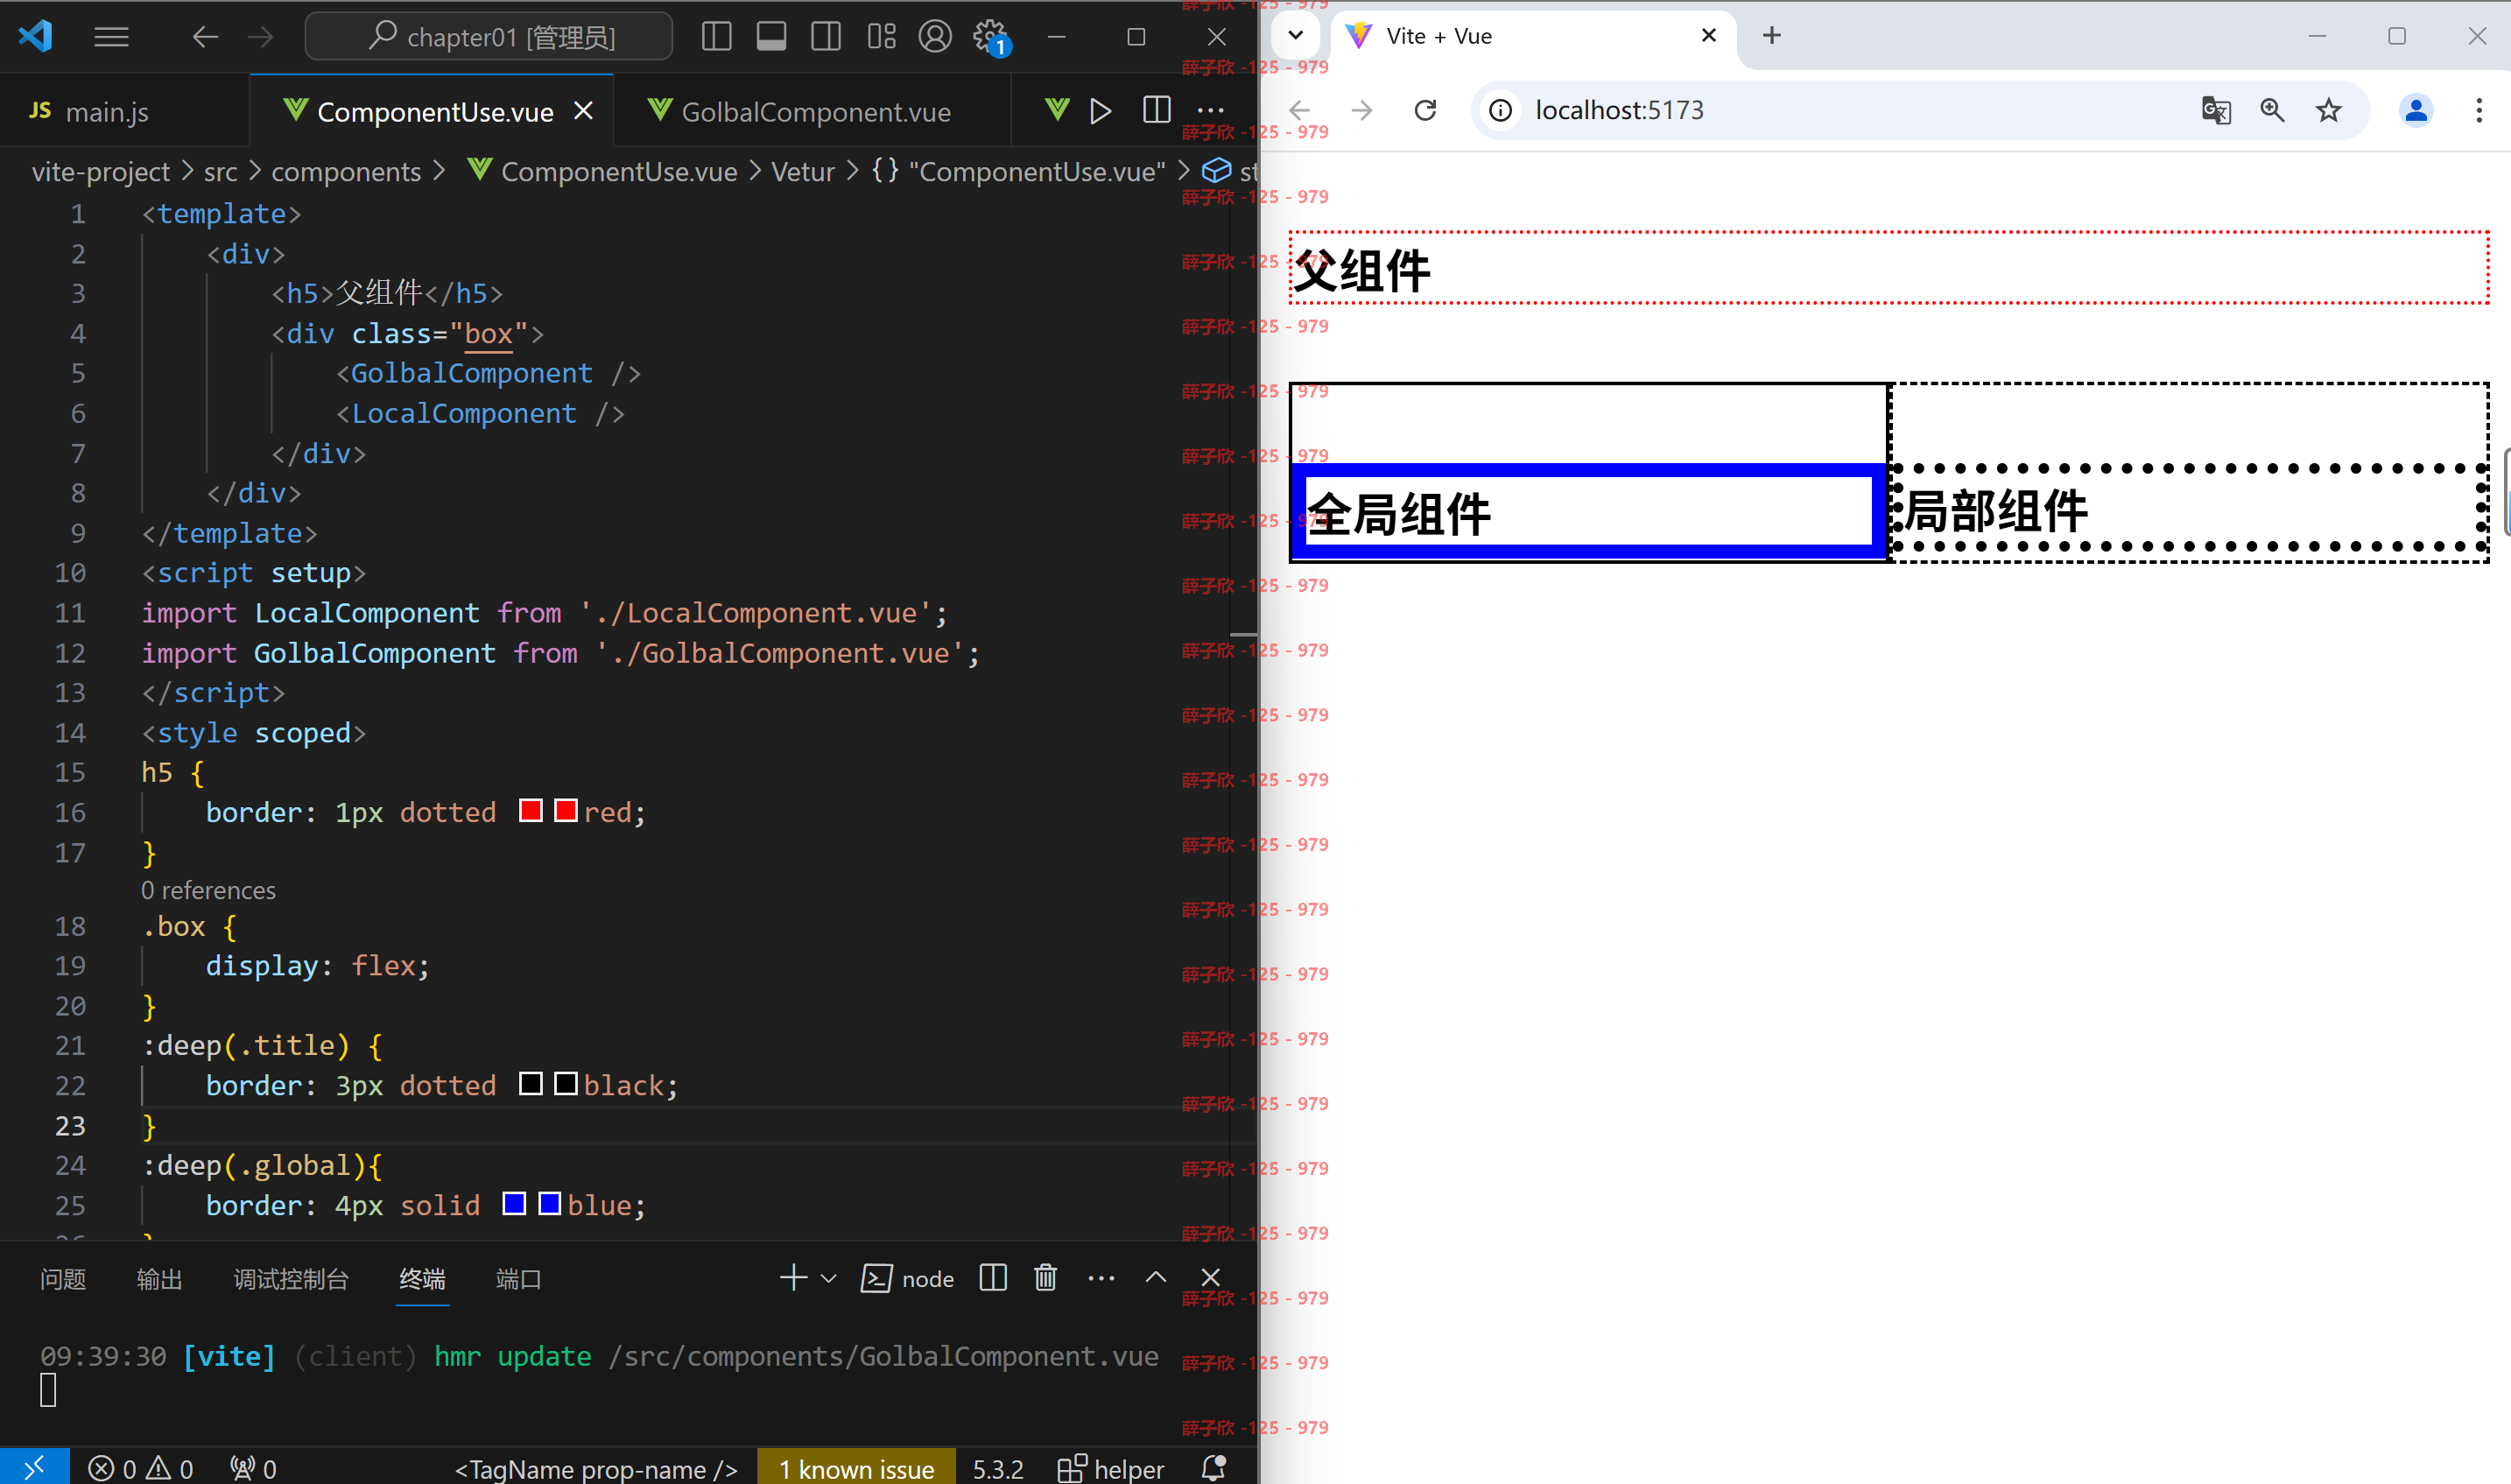Open errors and warnings count in status bar
2511x1484 pixels.
[x=141, y=1468]
